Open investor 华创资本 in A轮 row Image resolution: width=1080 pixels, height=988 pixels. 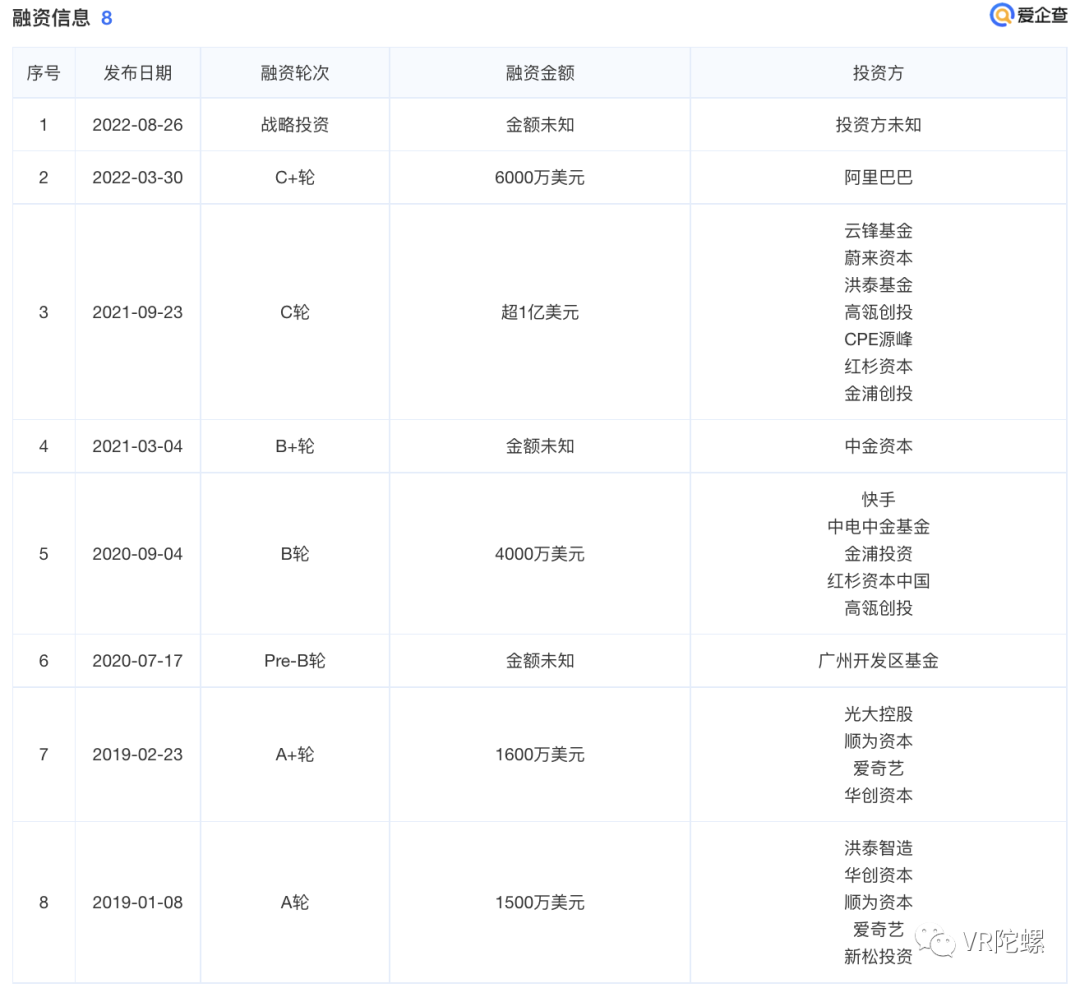[x=878, y=875]
